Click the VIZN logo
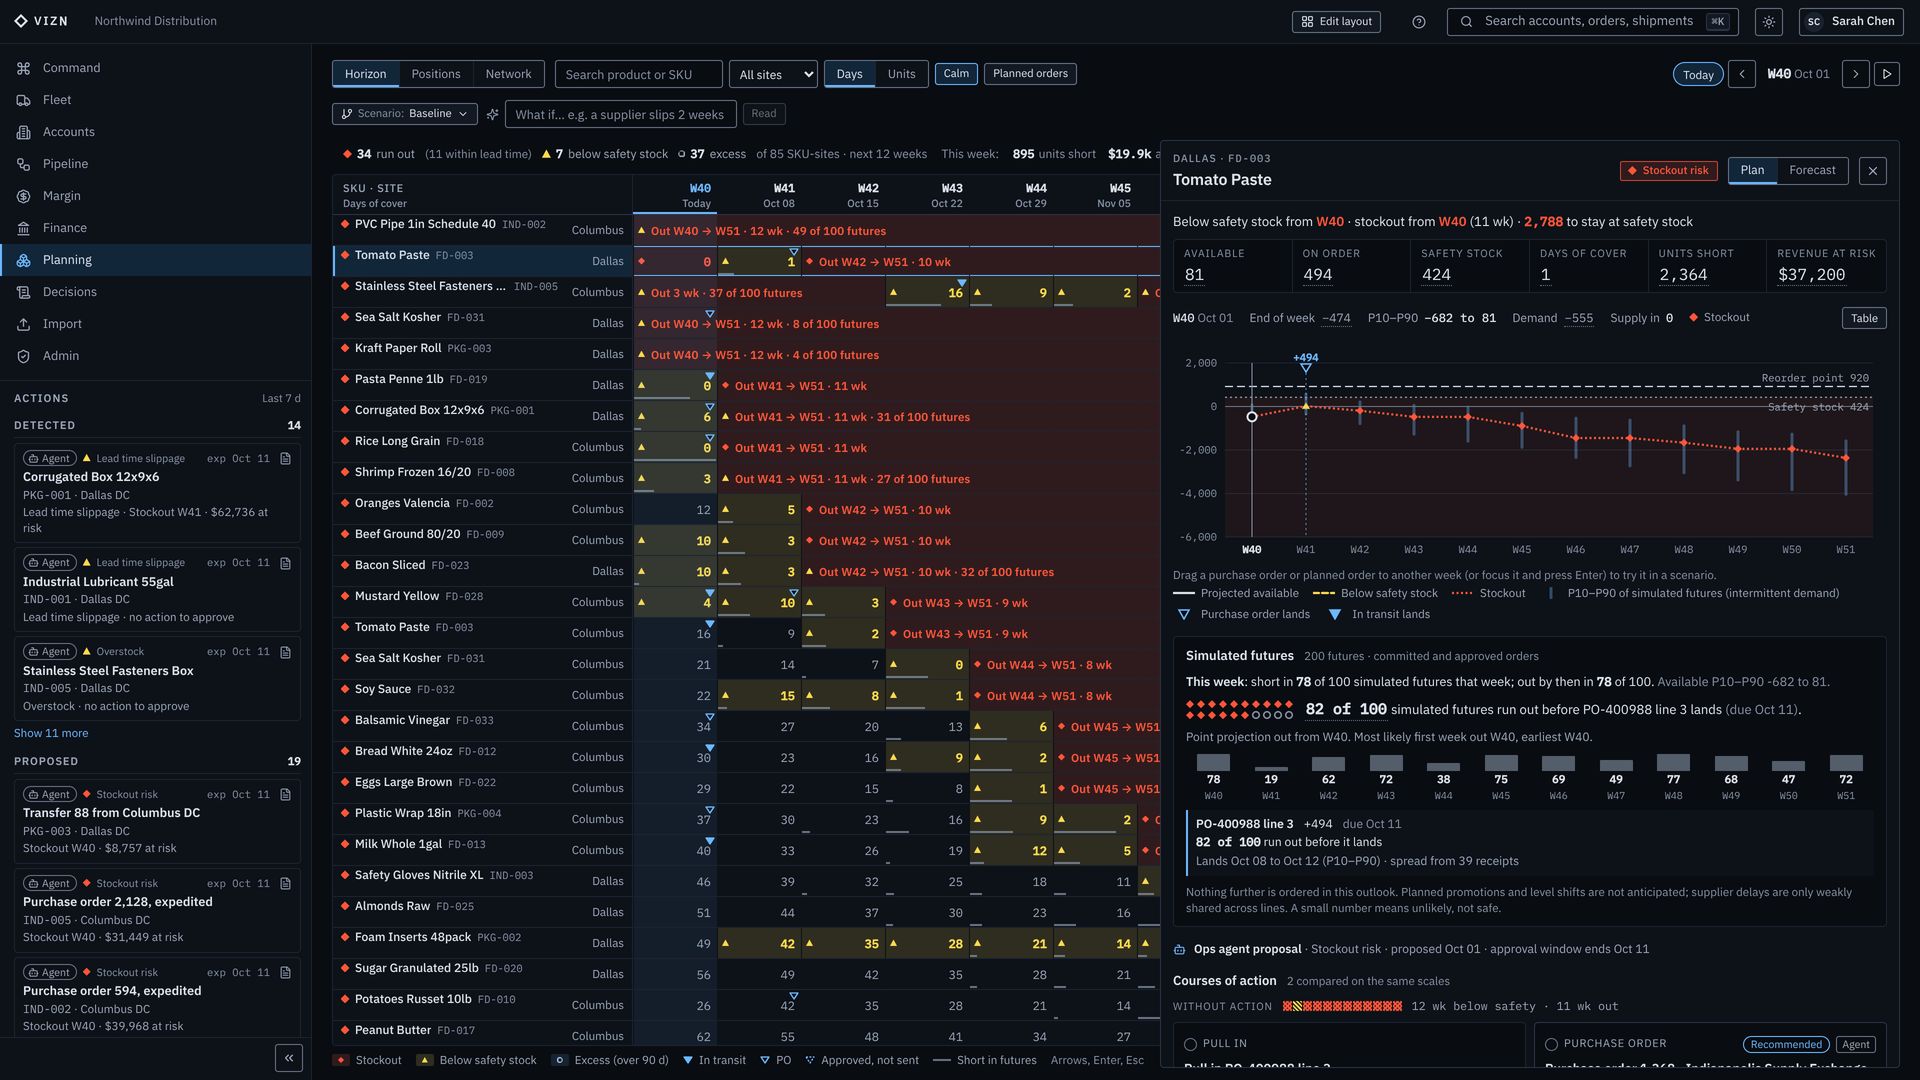This screenshot has width=1920, height=1080. click(41, 21)
